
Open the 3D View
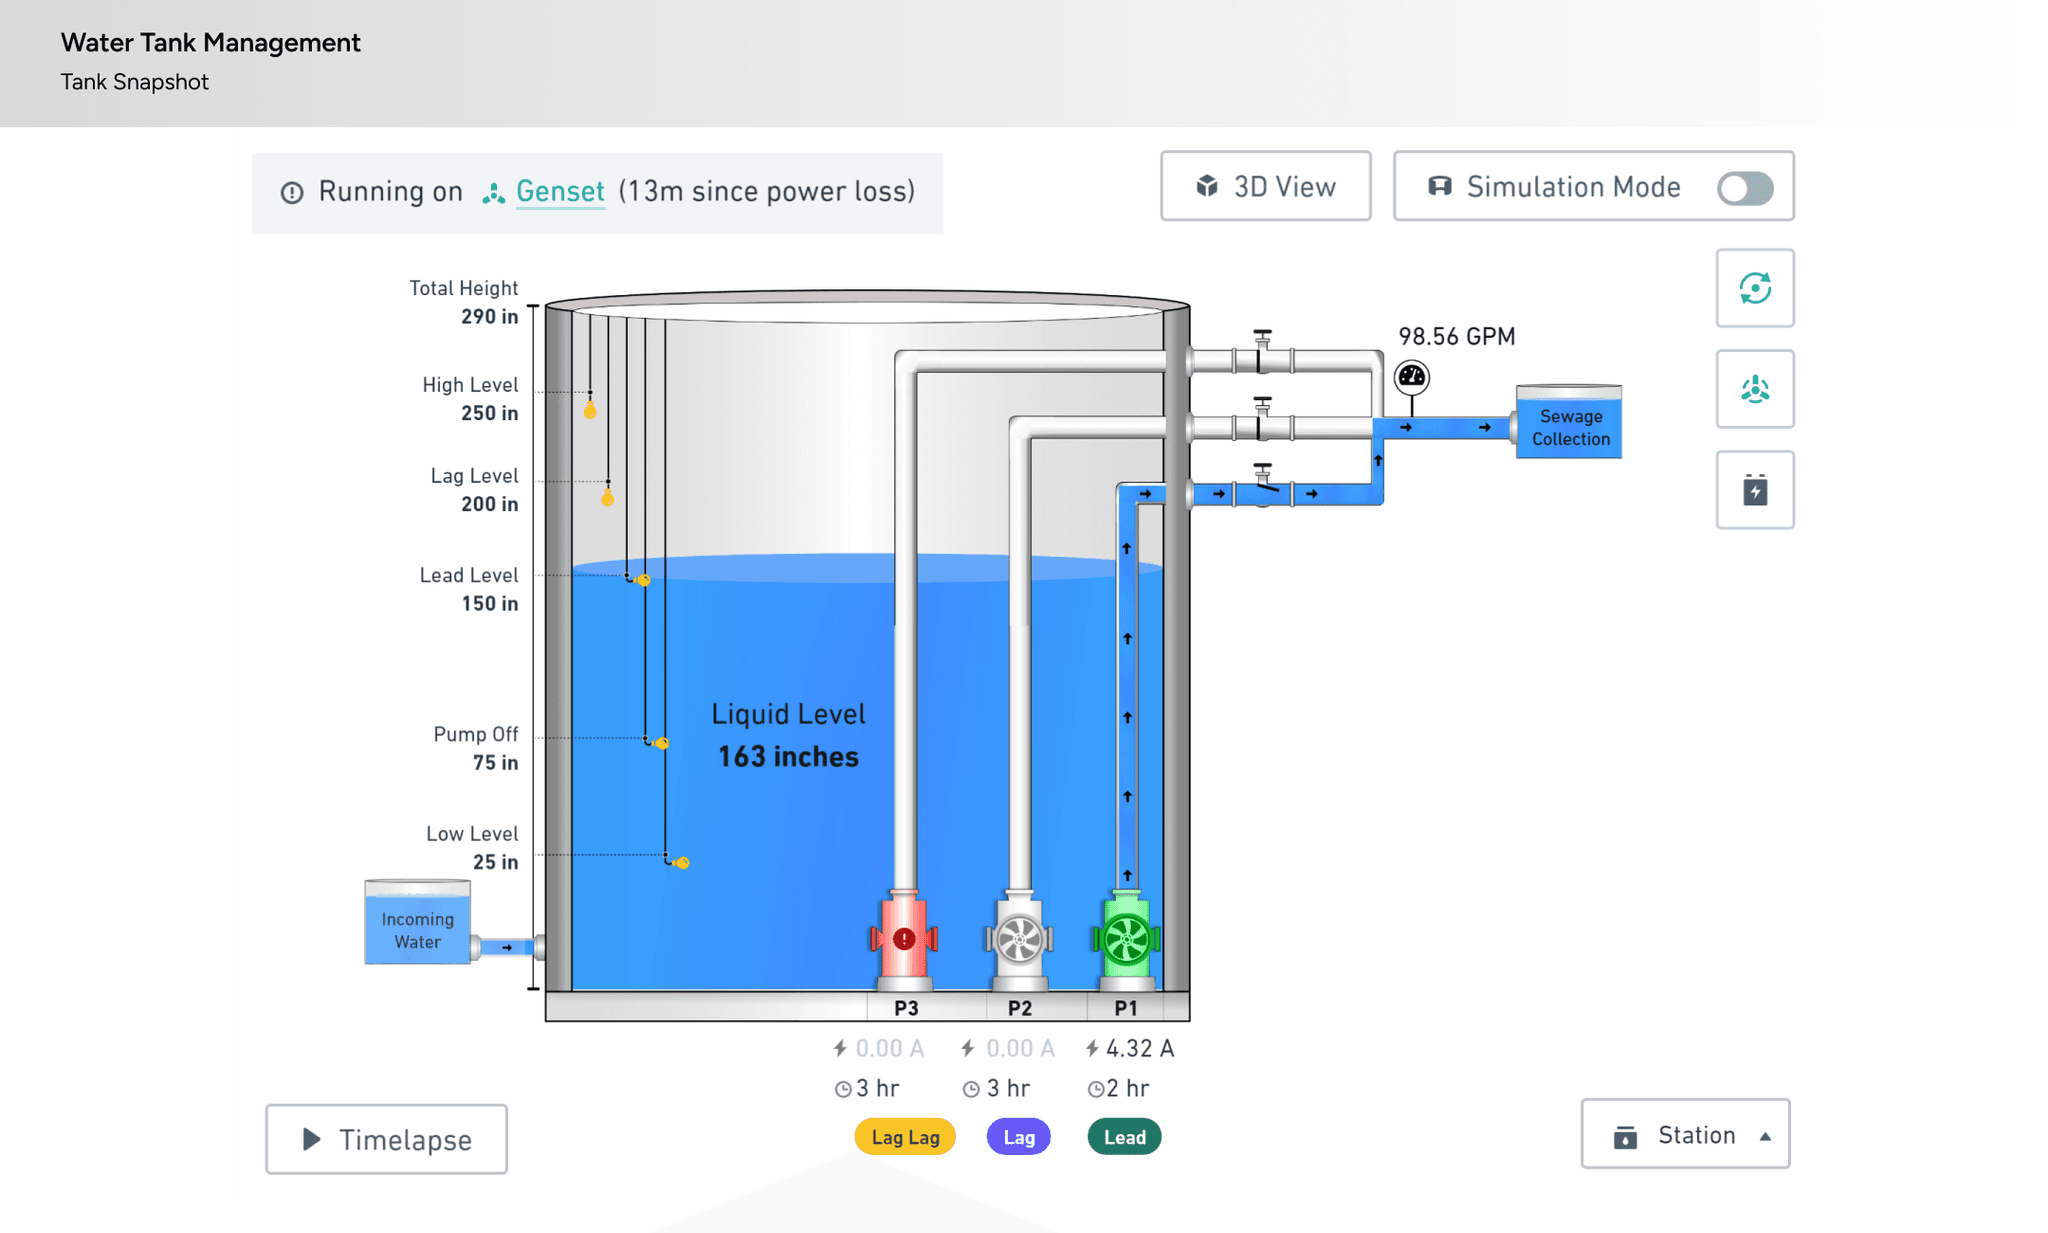pos(1265,187)
